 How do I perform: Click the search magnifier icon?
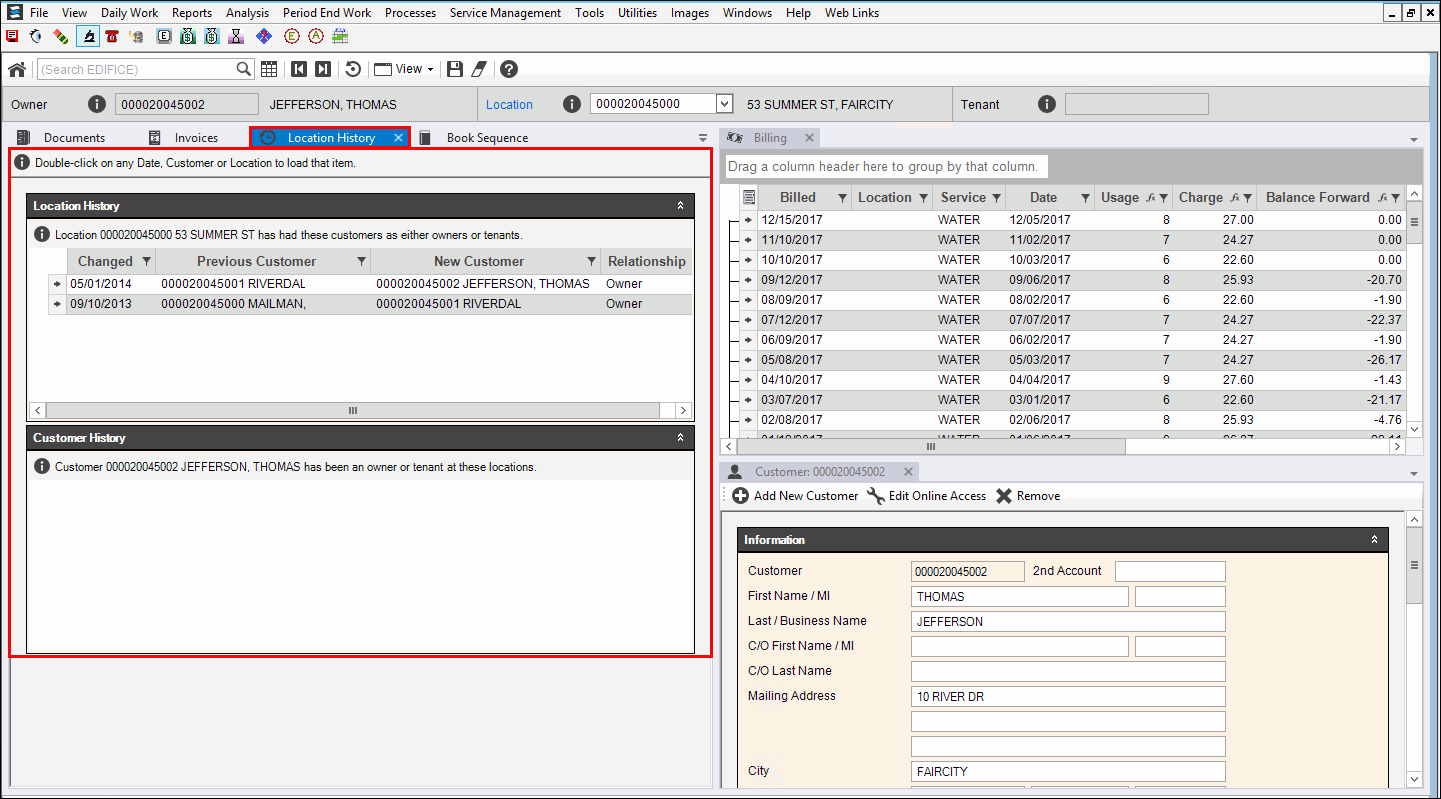click(244, 69)
